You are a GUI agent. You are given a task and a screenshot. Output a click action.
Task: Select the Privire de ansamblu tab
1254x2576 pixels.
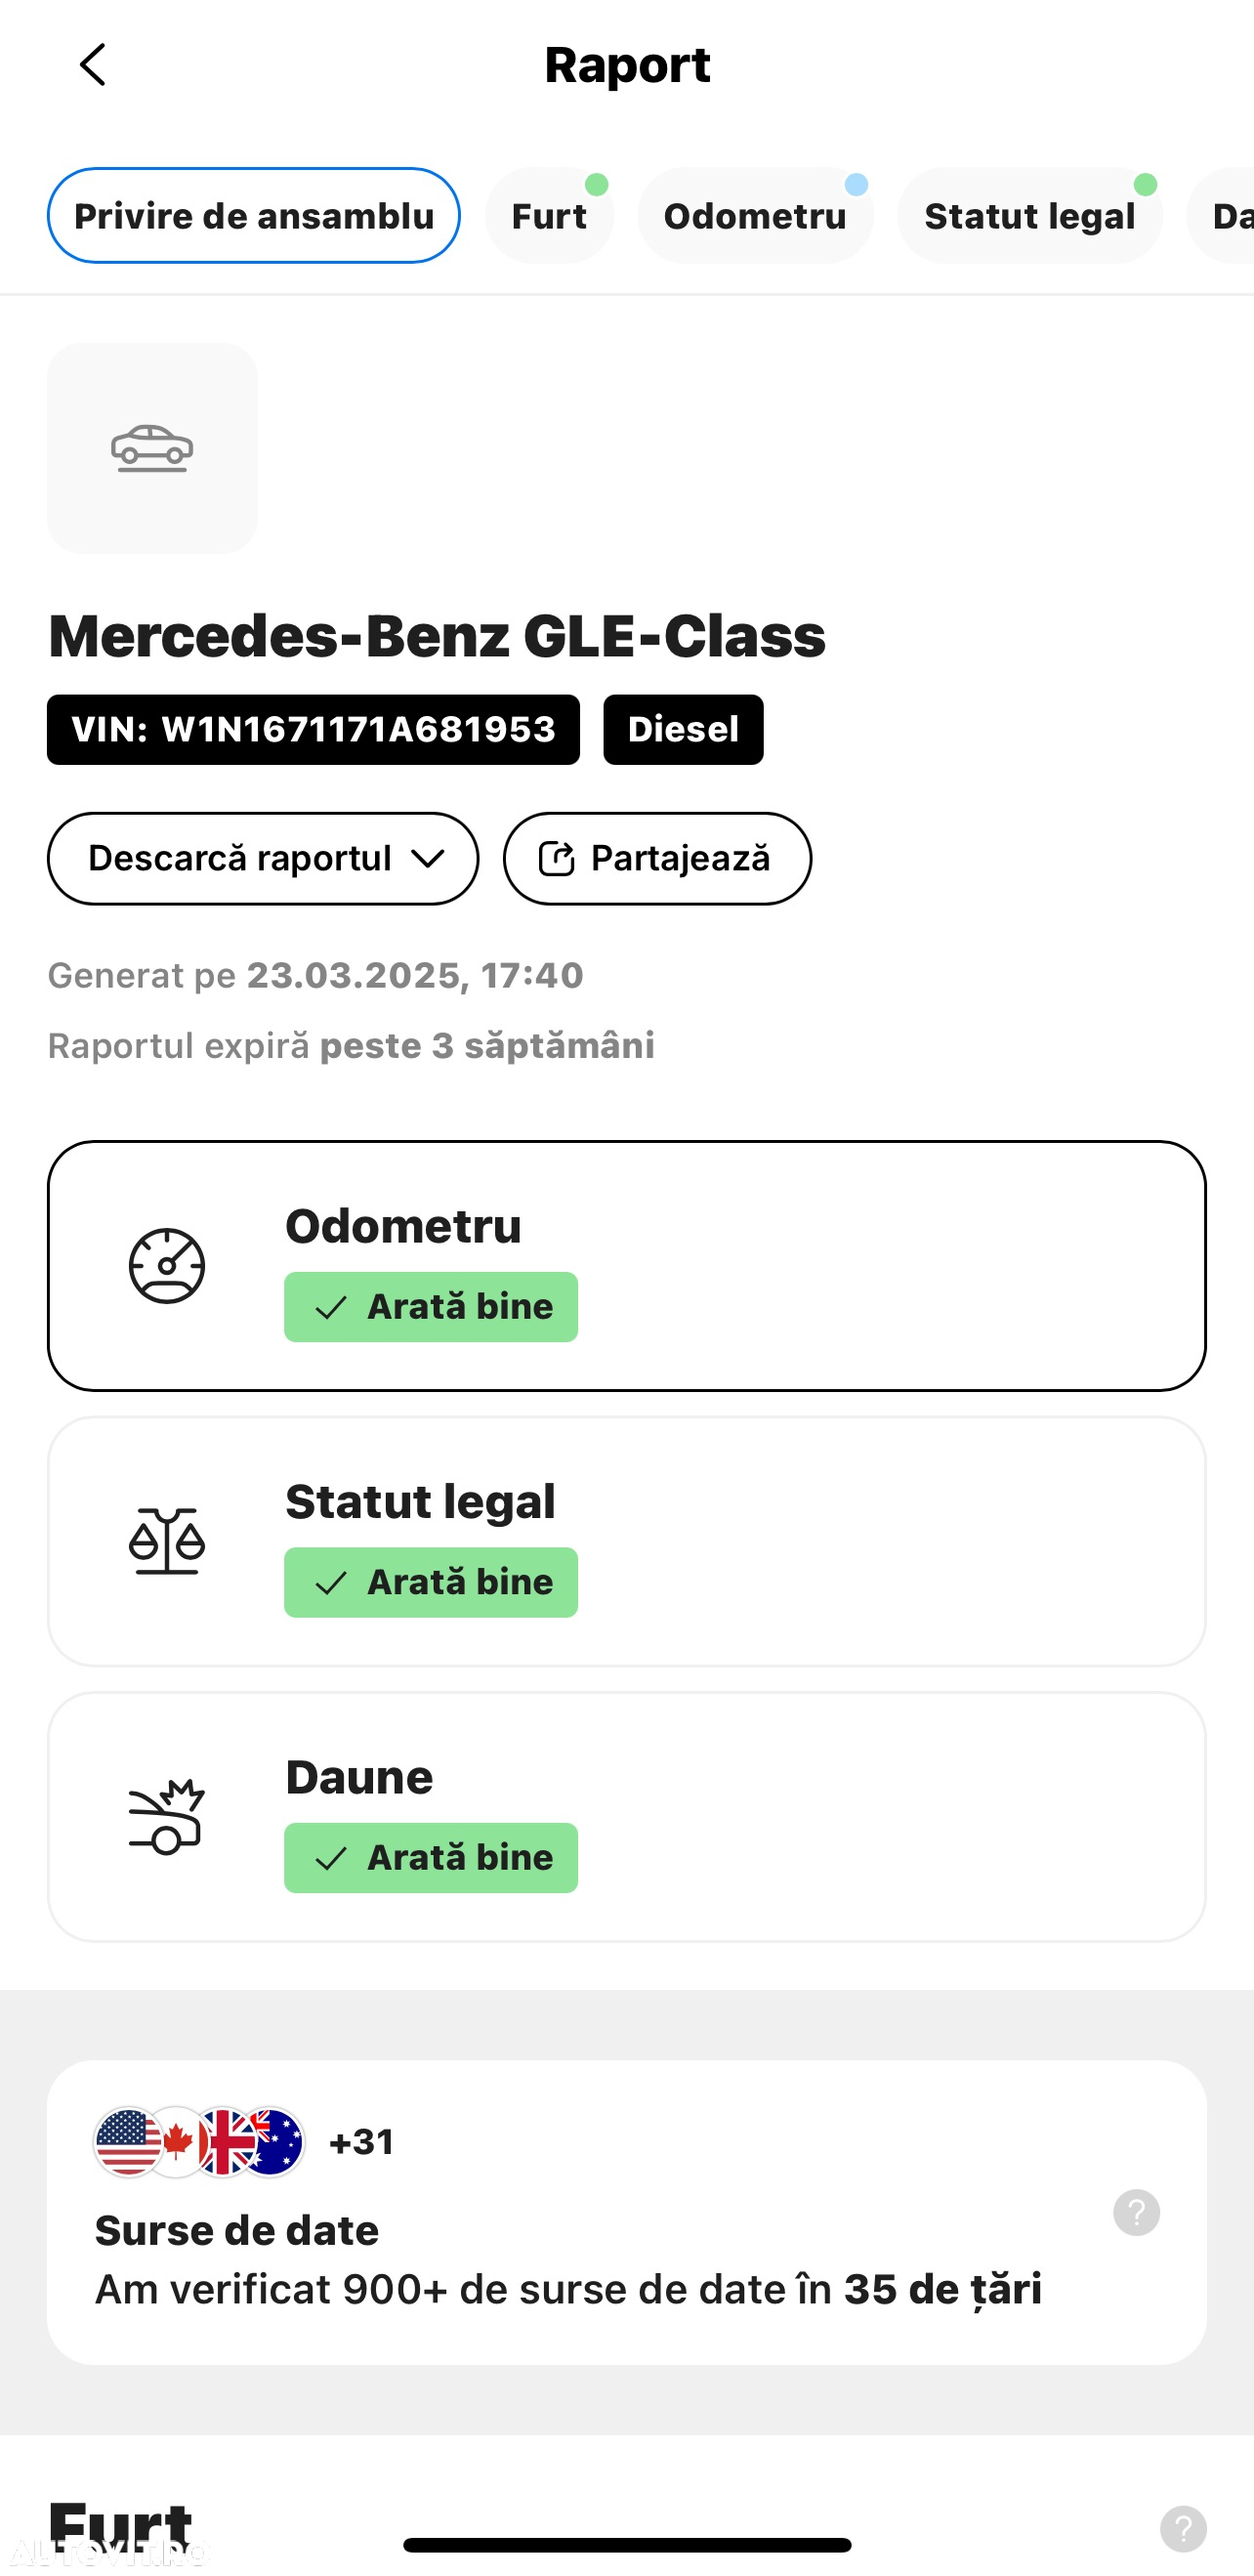(254, 216)
